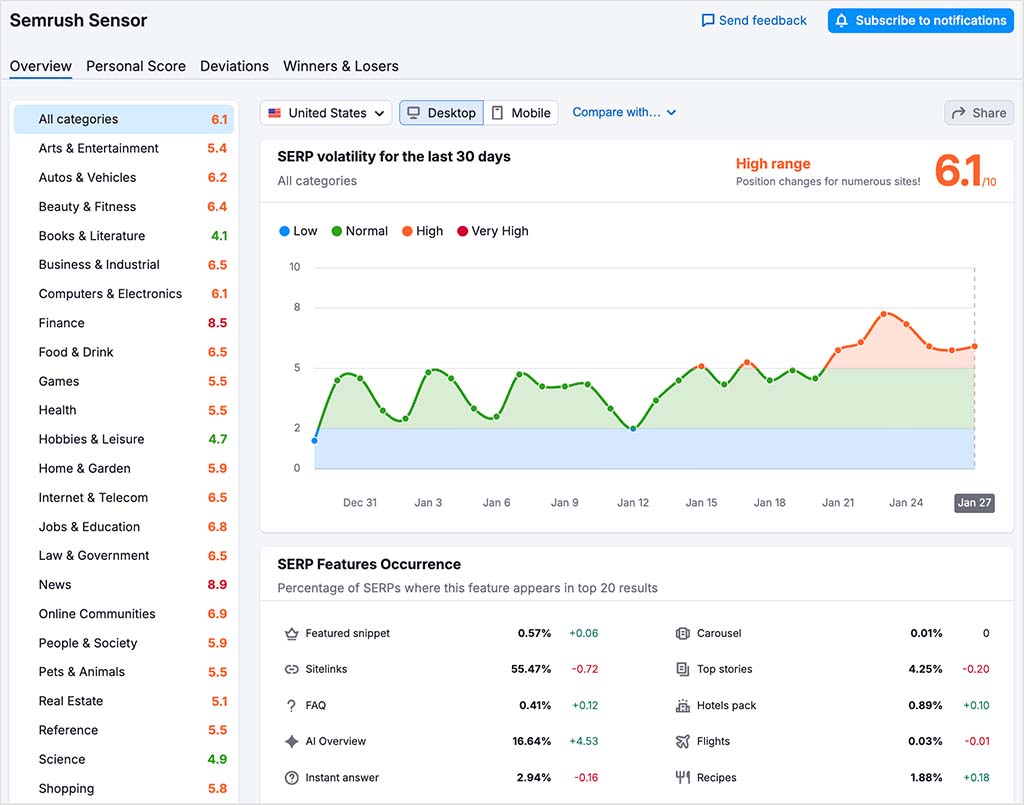Switch to Desktop device view
This screenshot has height=805, width=1024.
pos(441,113)
